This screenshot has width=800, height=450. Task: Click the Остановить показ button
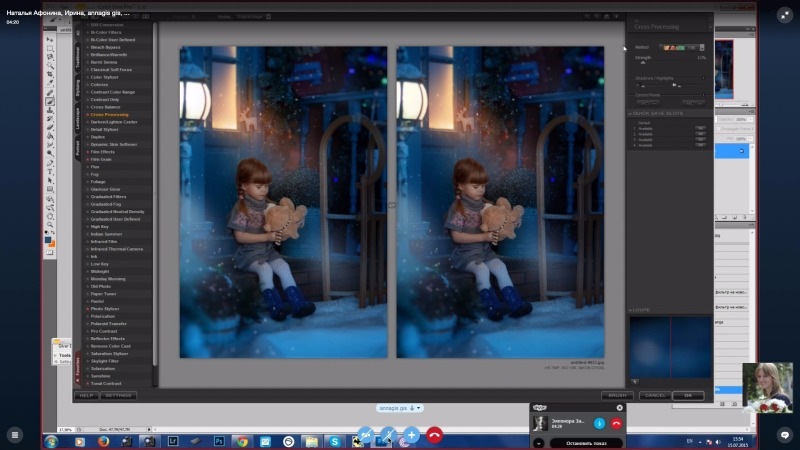click(586, 443)
